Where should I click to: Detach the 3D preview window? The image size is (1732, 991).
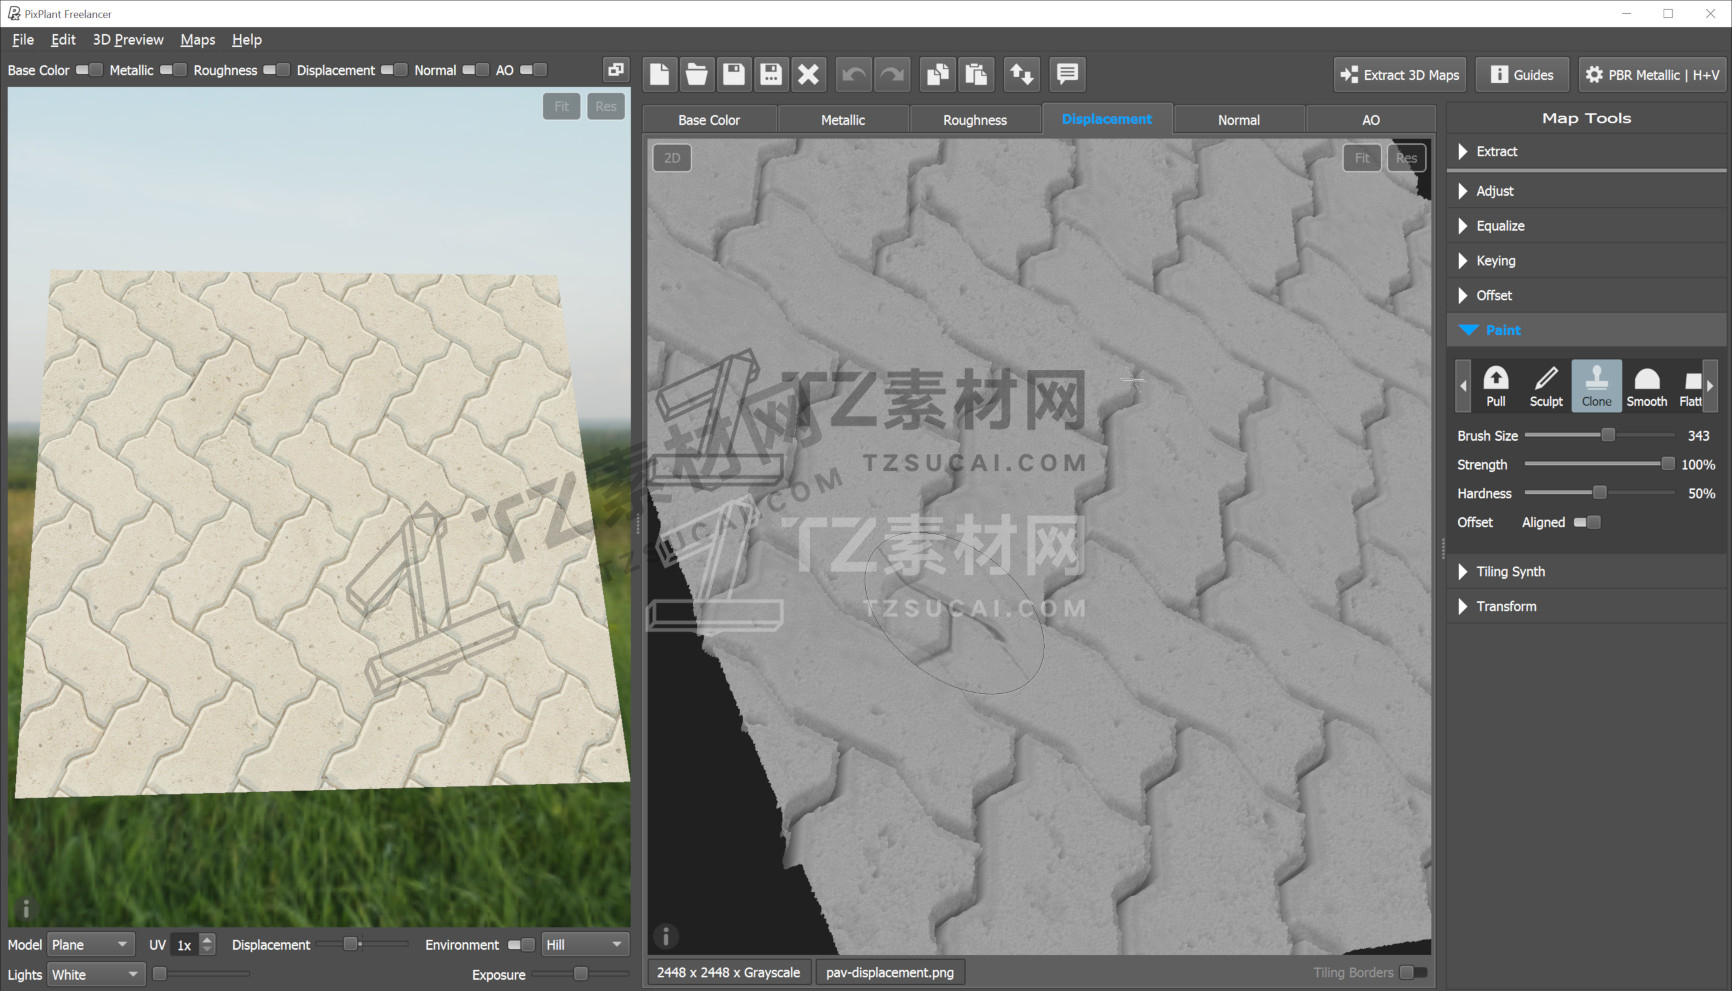616,70
